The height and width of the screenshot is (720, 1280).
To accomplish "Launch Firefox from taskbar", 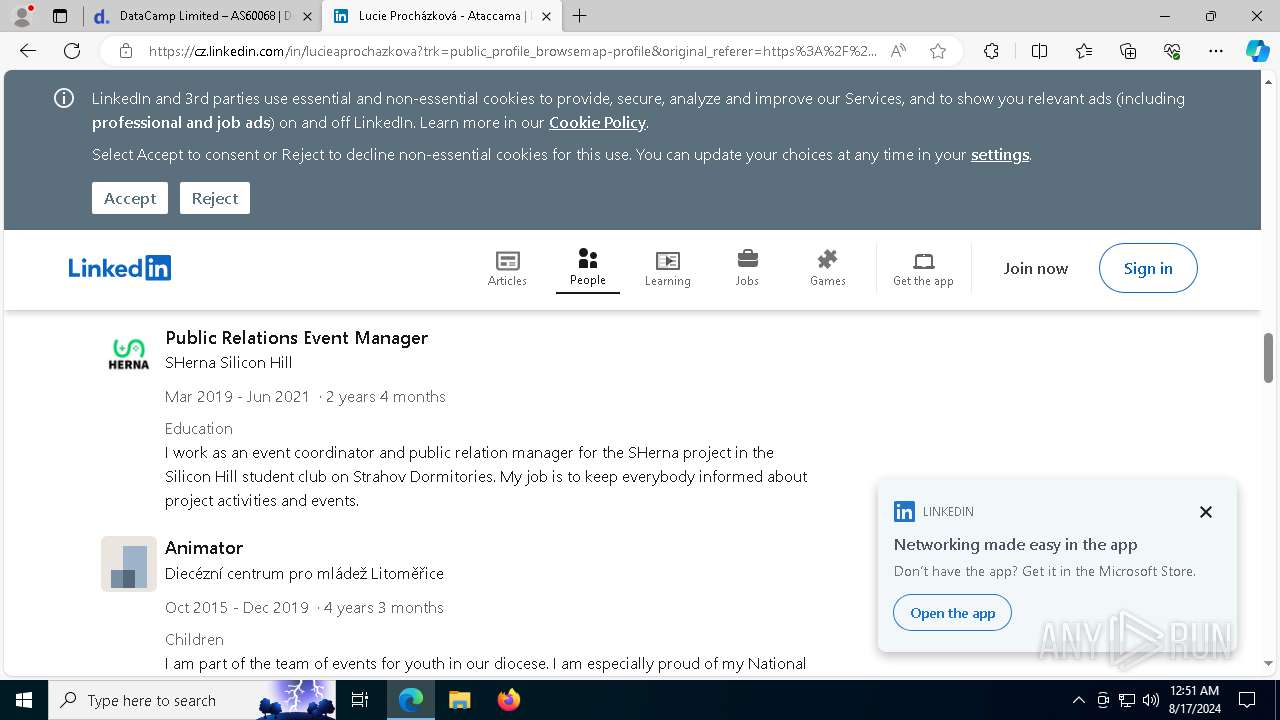I will (509, 700).
